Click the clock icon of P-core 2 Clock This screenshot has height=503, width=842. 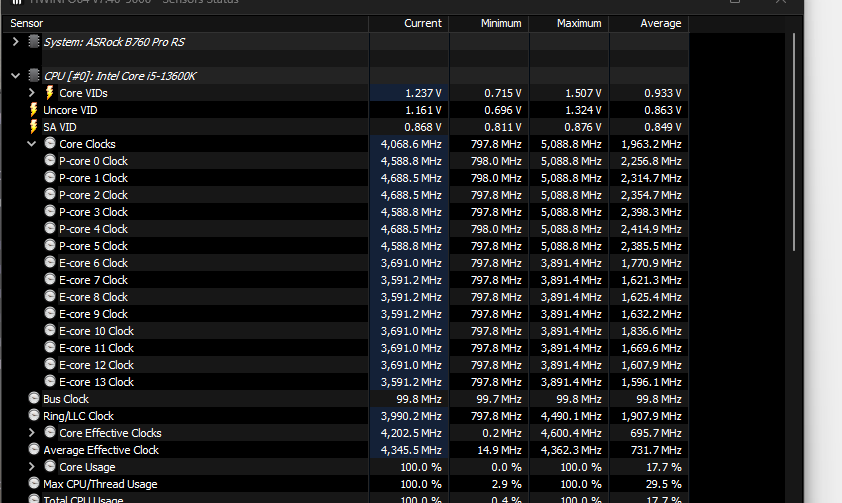tap(50, 194)
